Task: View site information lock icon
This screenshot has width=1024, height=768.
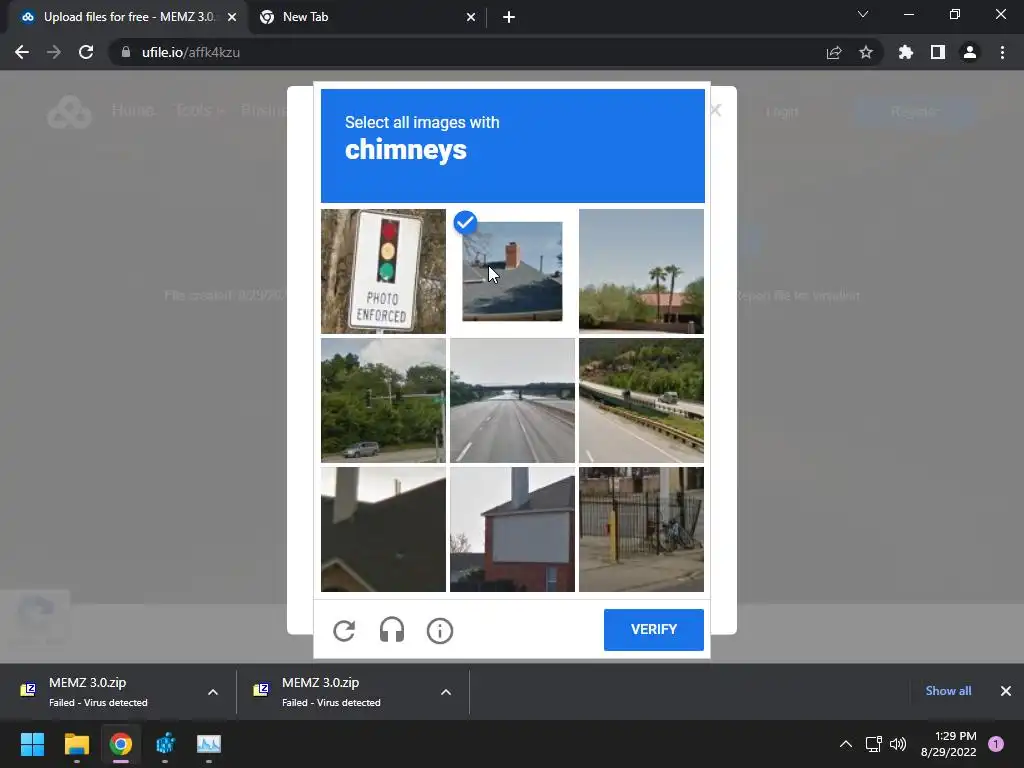Action: [x=126, y=52]
